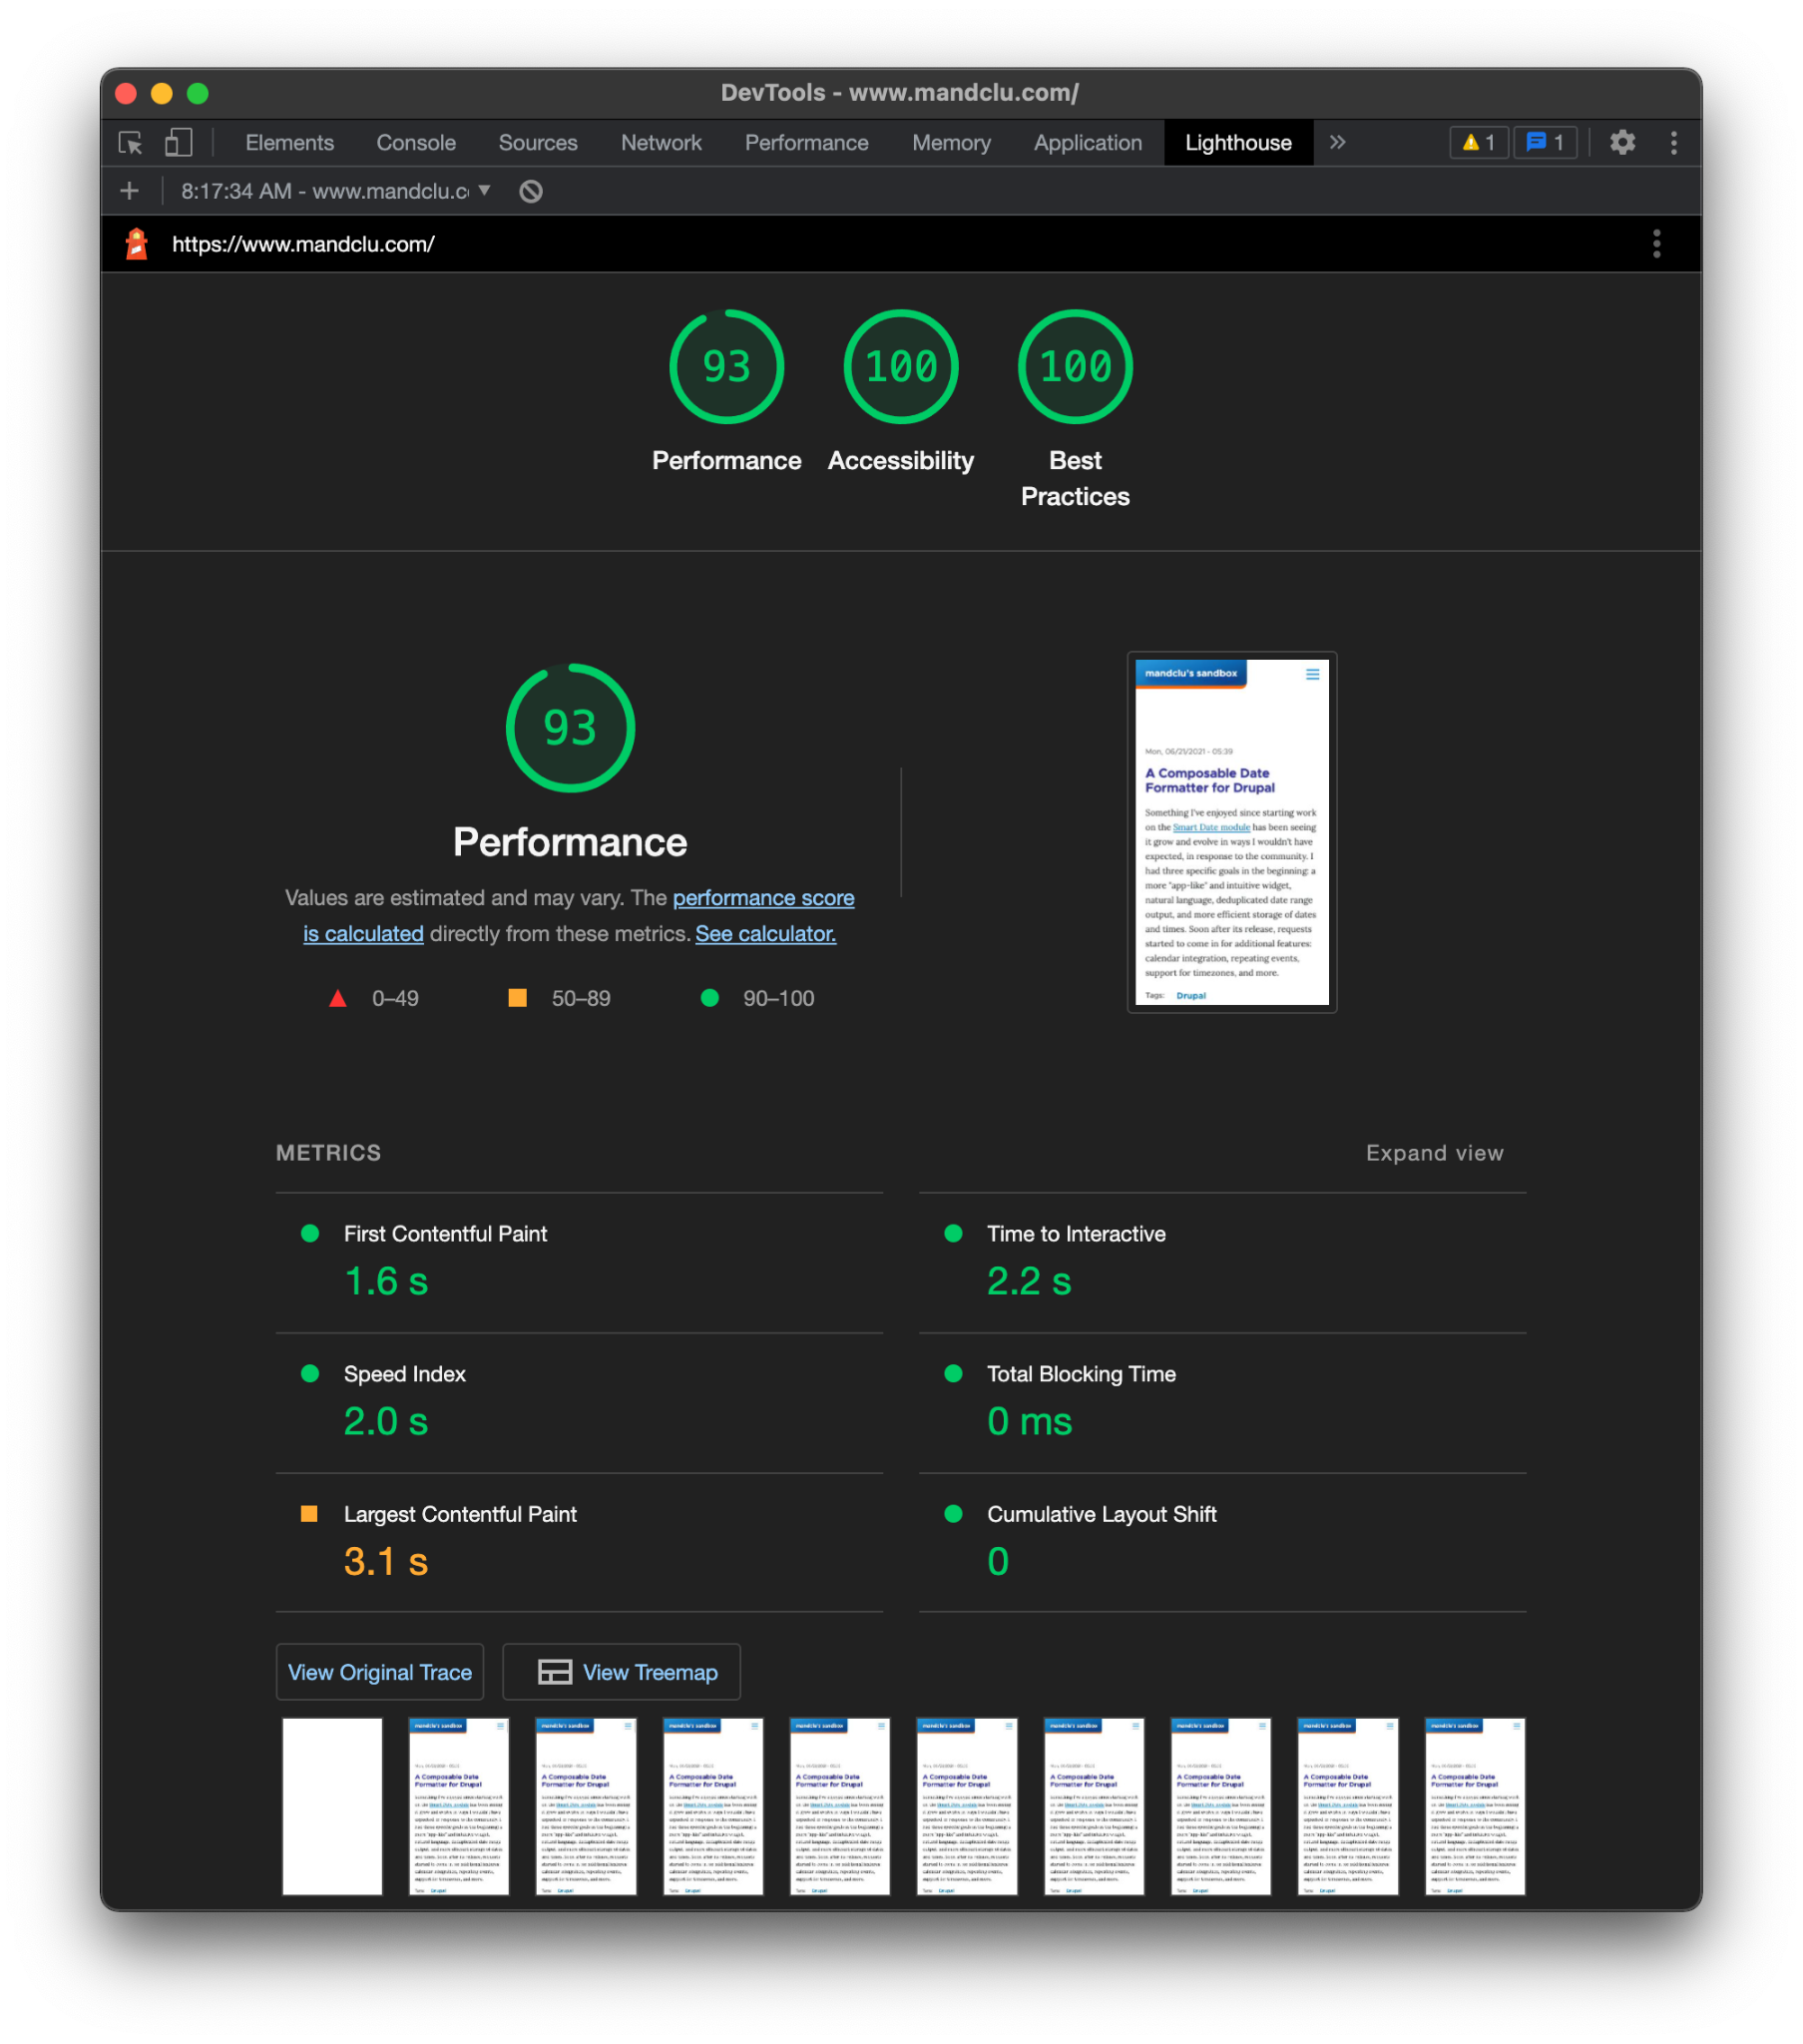The height and width of the screenshot is (2044, 1803).
Task: Click the Best Practices score gauge
Action: tap(1075, 368)
